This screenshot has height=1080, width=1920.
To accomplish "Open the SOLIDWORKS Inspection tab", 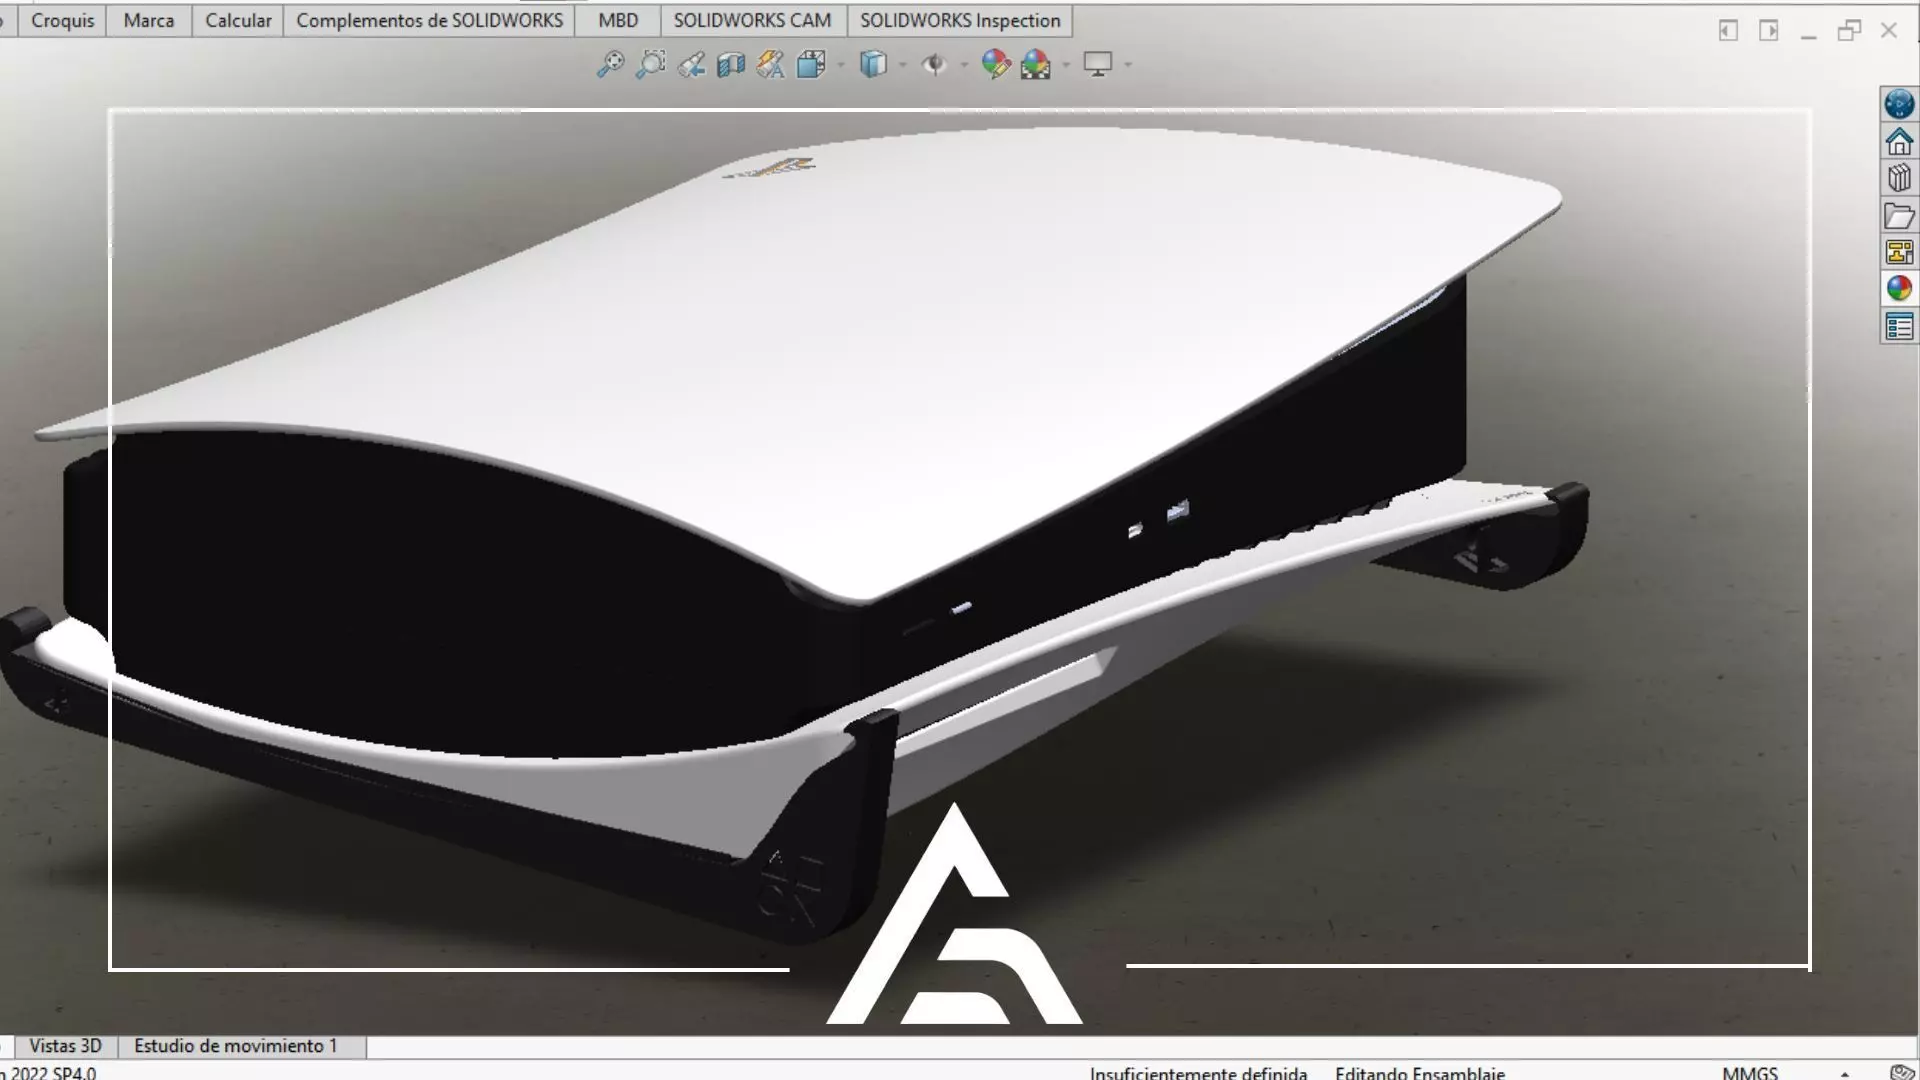I will coord(960,21).
